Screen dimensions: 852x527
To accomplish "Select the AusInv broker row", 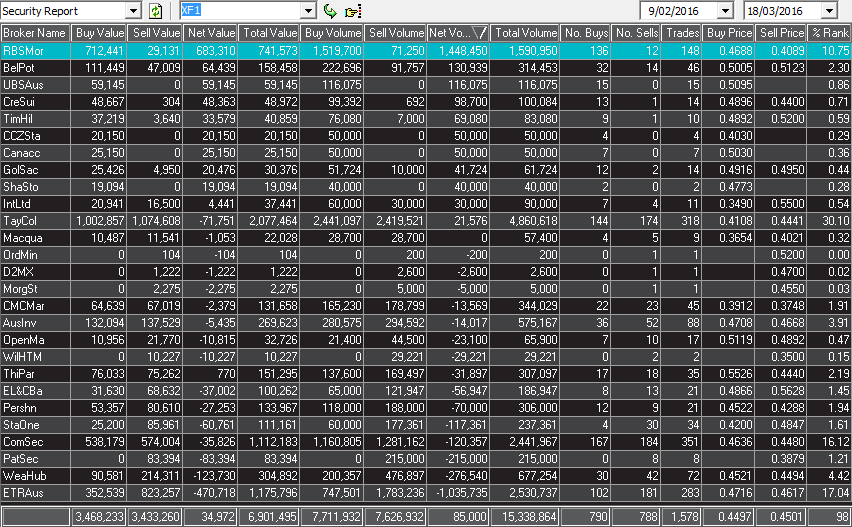I will (x=426, y=323).
